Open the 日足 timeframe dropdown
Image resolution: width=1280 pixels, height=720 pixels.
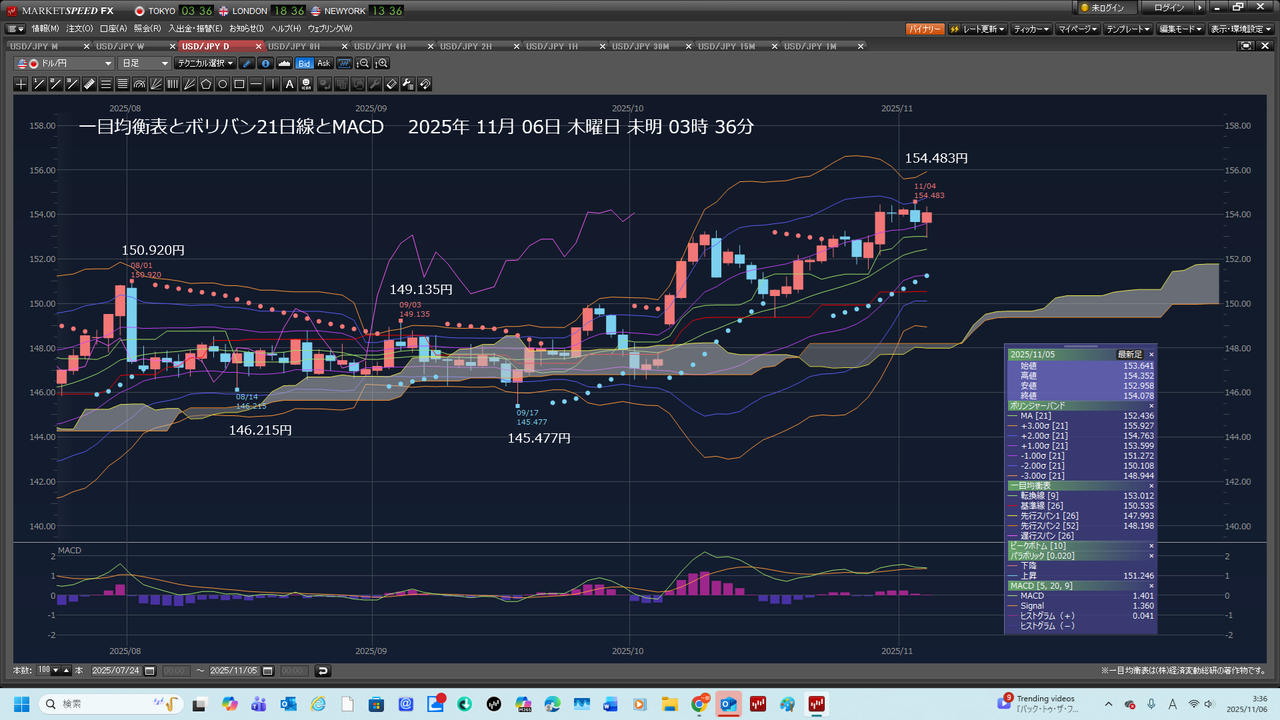pyautogui.click(x=145, y=63)
